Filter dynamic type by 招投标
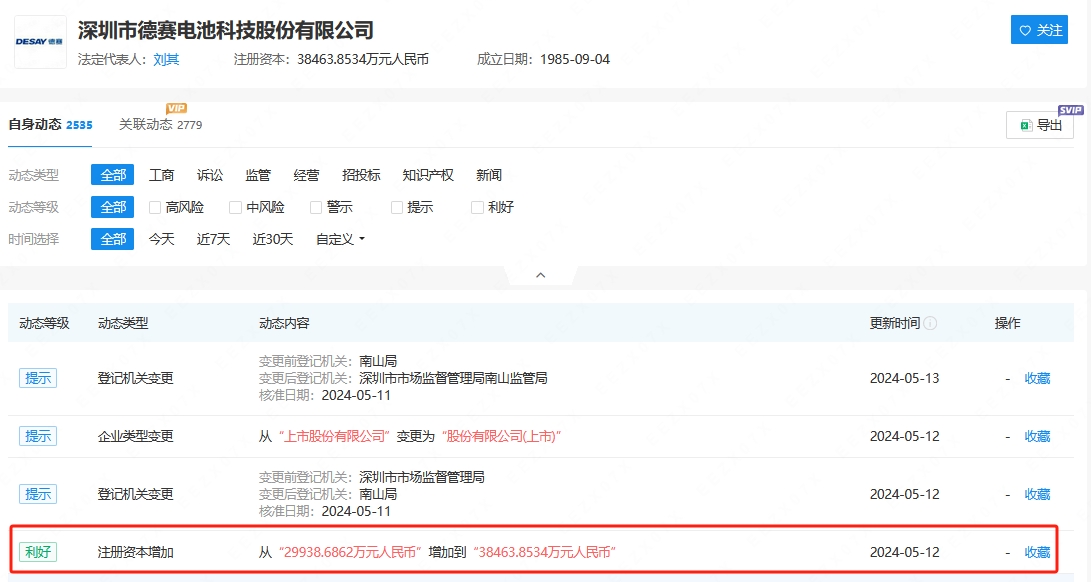The image size is (1091, 582). point(361,175)
